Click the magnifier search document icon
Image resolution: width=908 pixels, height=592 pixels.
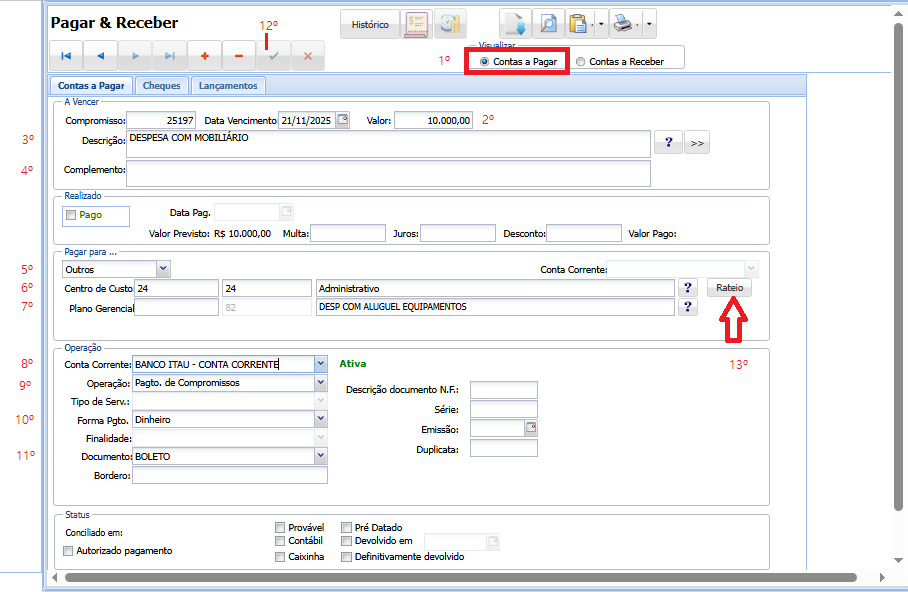pyautogui.click(x=549, y=22)
